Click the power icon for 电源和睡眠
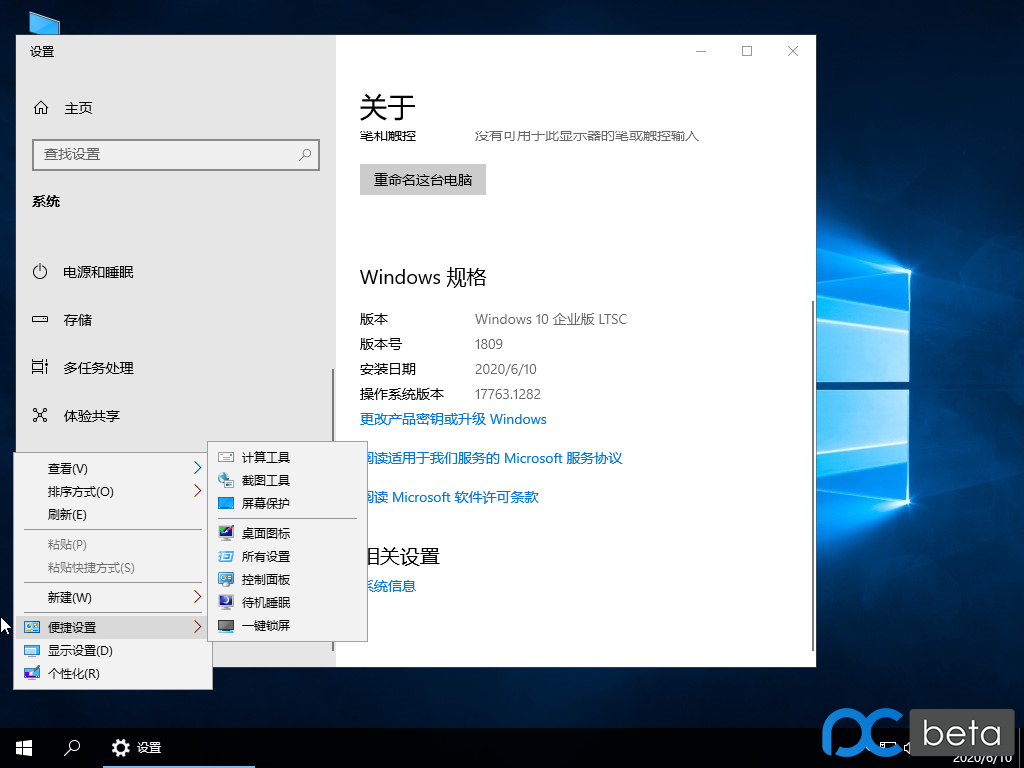1024x768 pixels. (40, 272)
